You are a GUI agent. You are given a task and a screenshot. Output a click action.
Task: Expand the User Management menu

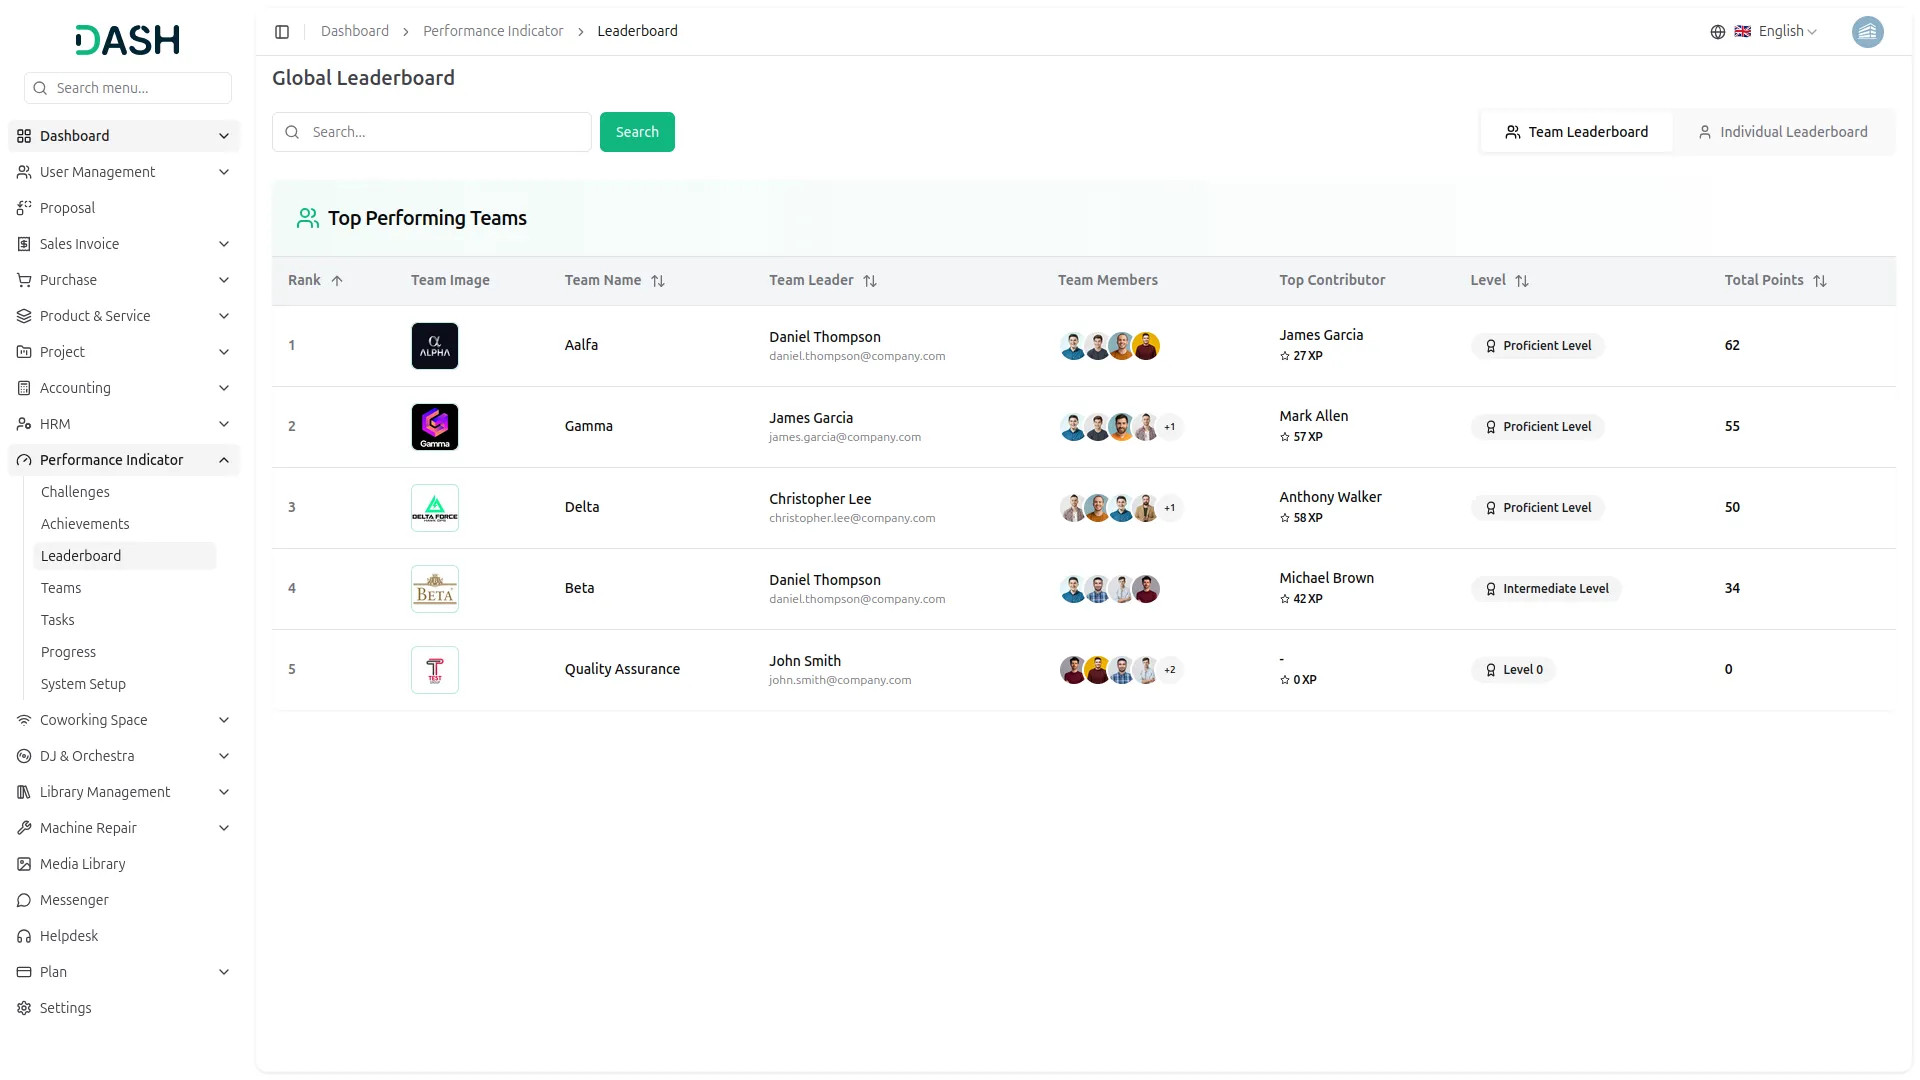[124, 172]
